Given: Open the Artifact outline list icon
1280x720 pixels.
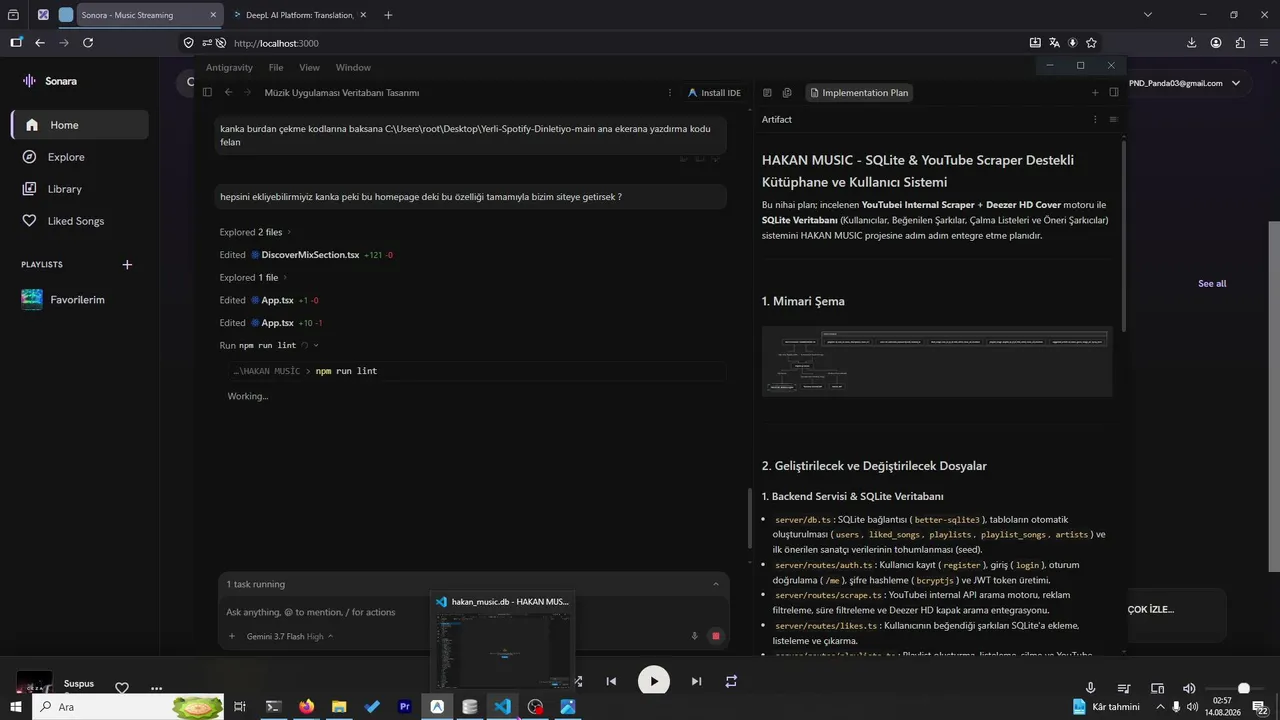Looking at the screenshot, I should [x=1113, y=119].
